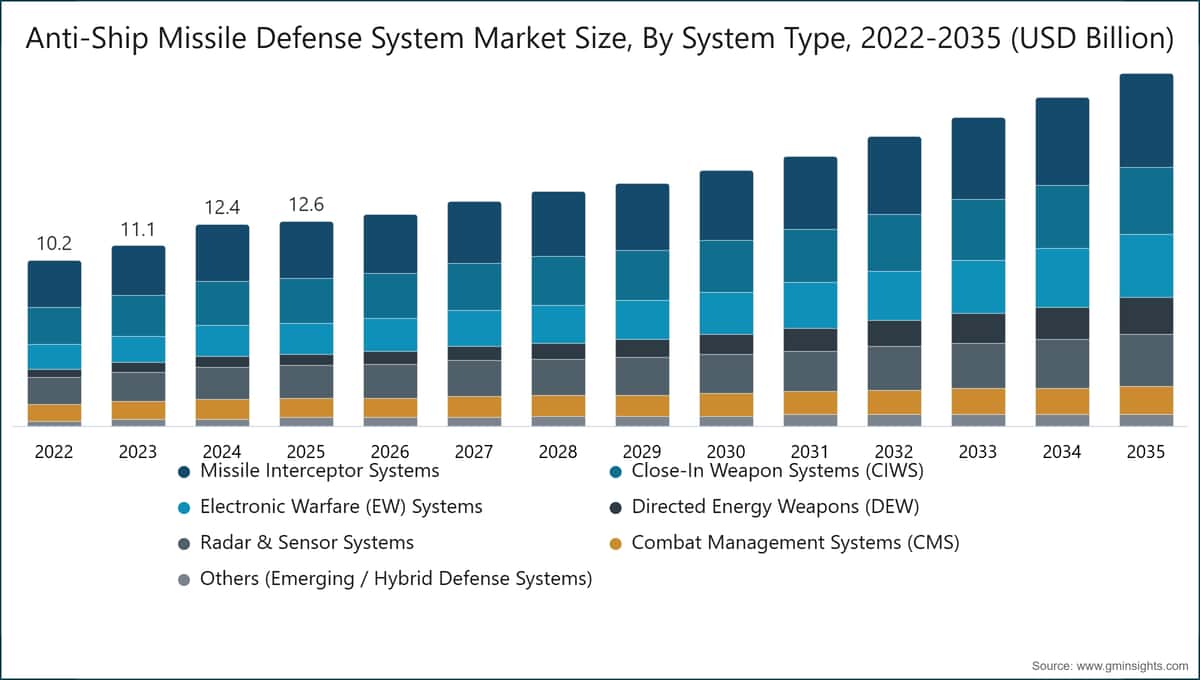Click the Radar & Sensor Systems legend dot
Image resolution: width=1200 pixels, height=680 pixels.
coord(184,543)
